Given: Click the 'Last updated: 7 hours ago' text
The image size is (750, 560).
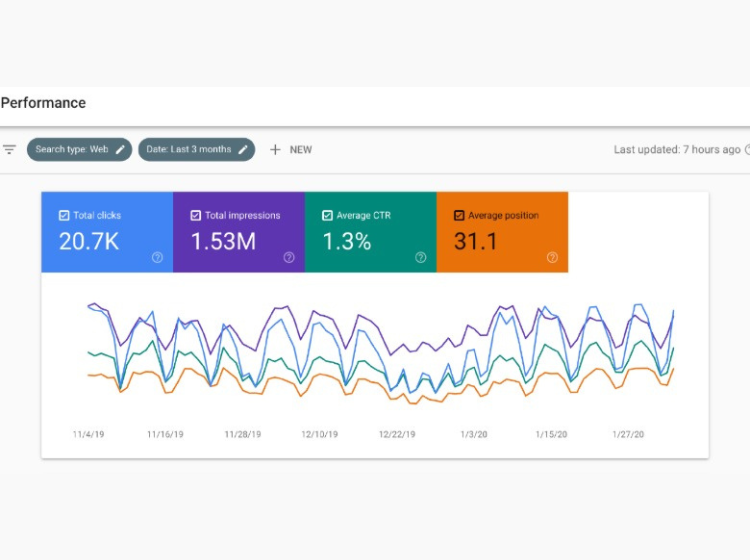Looking at the screenshot, I should point(677,150).
